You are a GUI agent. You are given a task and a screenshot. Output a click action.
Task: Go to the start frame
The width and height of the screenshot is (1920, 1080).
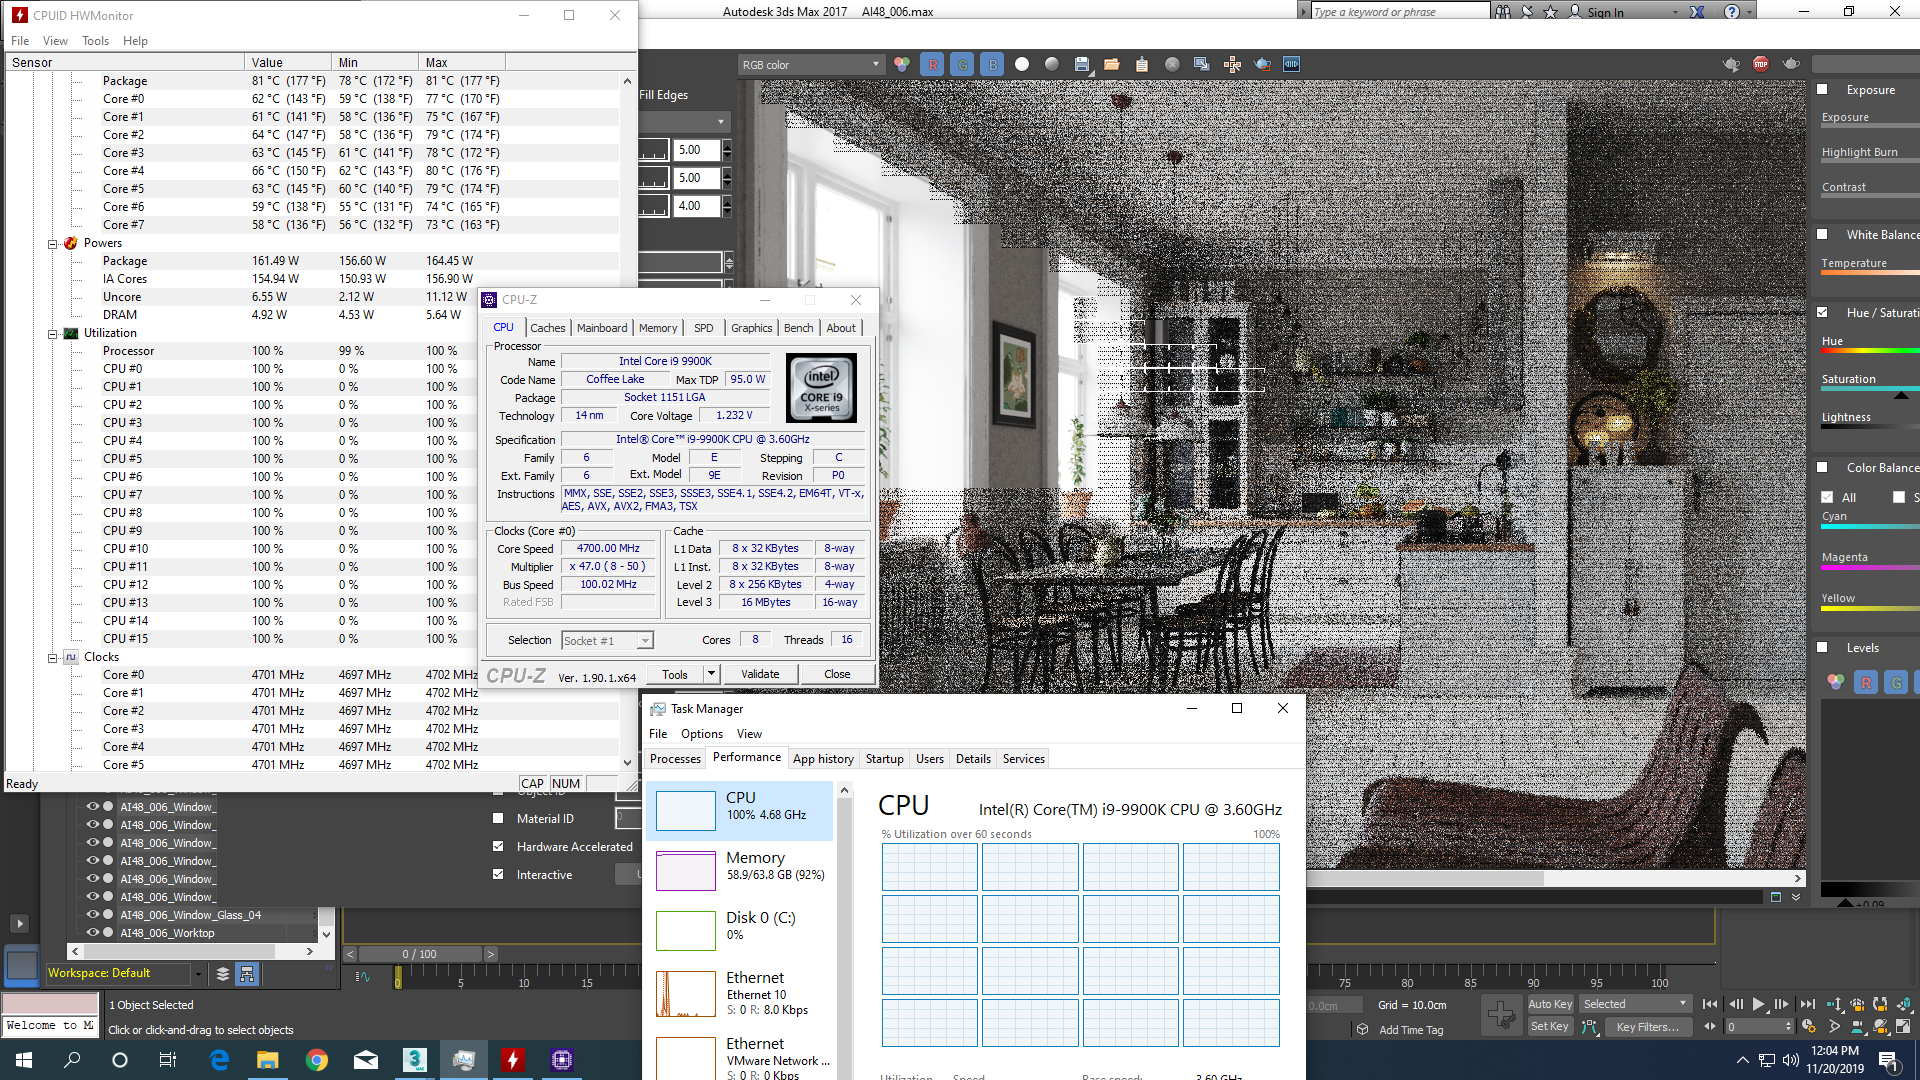click(1711, 1004)
